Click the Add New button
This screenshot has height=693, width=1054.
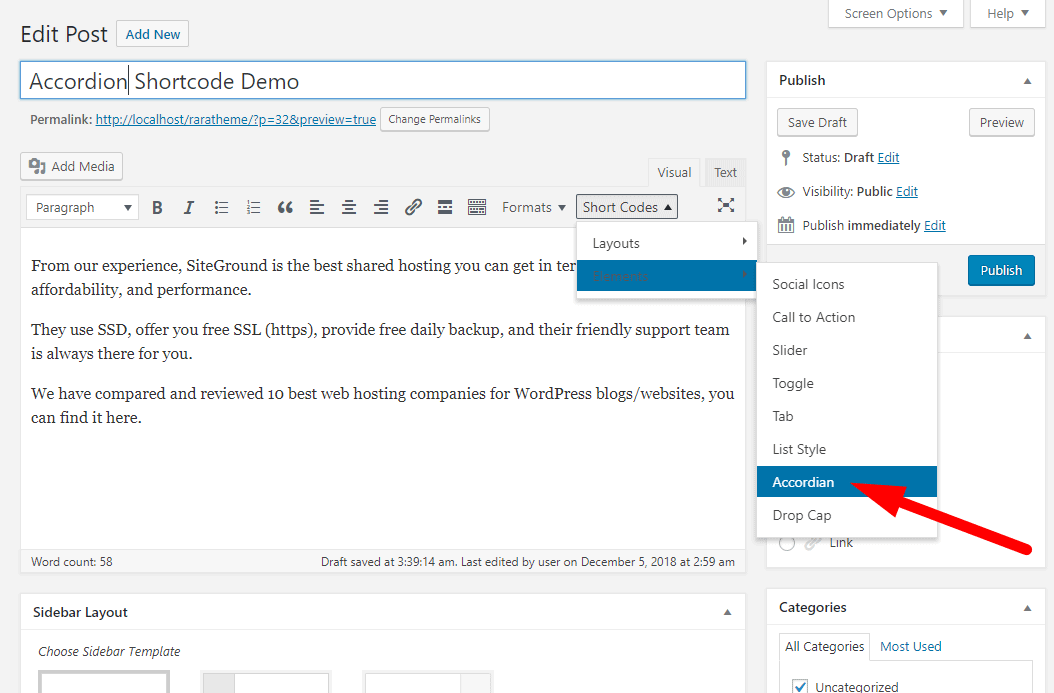153,34
